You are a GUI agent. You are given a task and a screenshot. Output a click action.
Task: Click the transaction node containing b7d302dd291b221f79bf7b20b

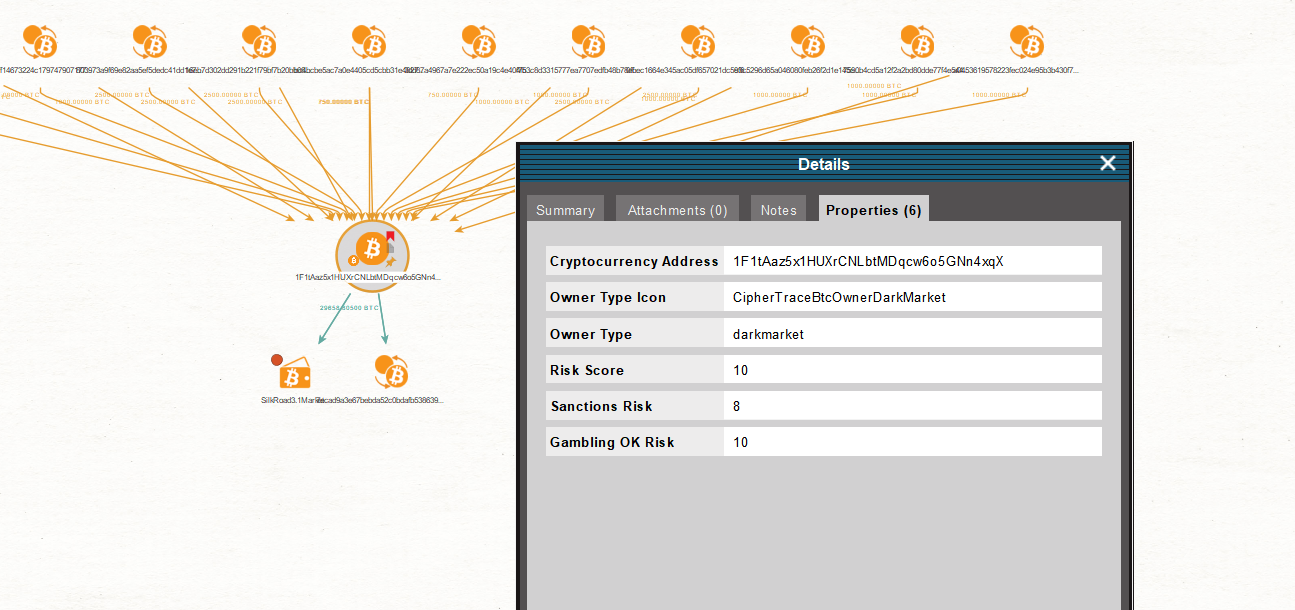[x=260, y=42]
